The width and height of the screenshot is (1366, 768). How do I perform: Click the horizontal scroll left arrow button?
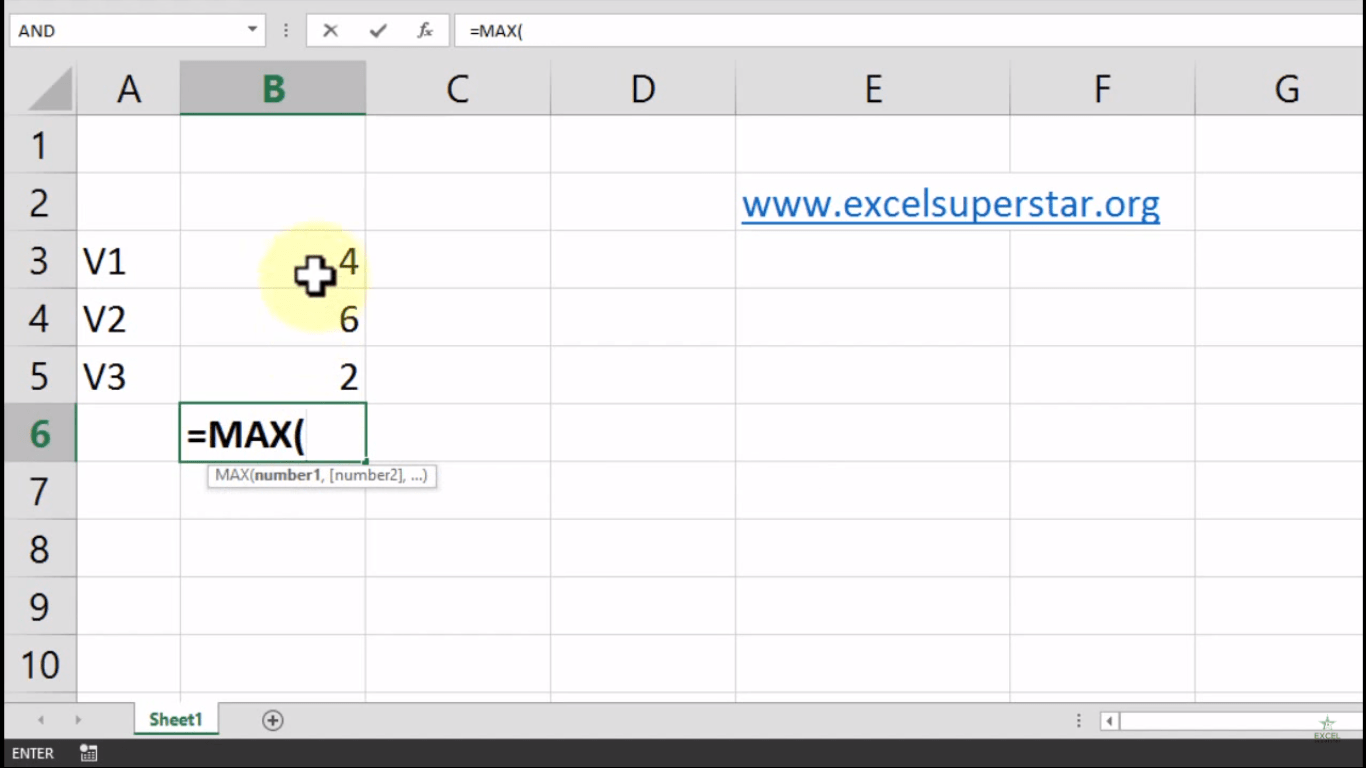[1108, 720]
